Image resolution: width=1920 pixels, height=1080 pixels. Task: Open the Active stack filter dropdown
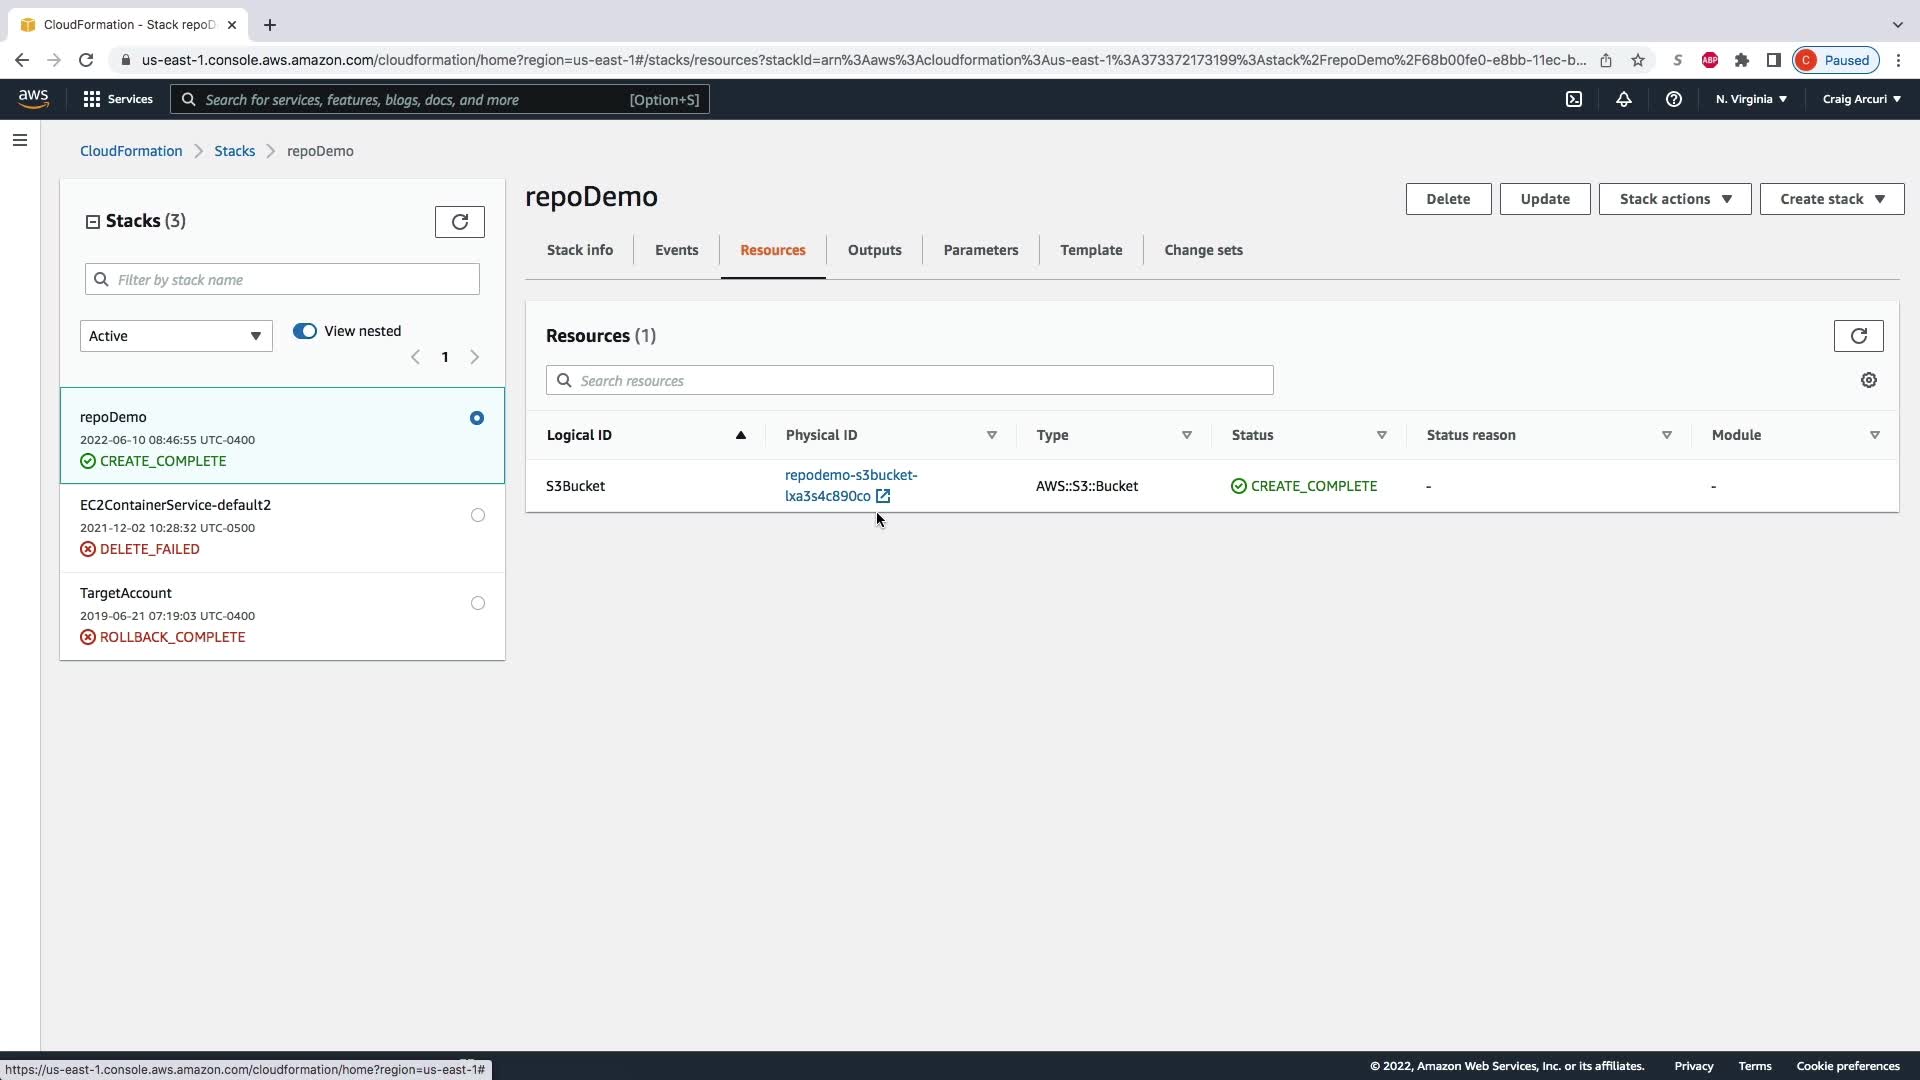[176, 336]
